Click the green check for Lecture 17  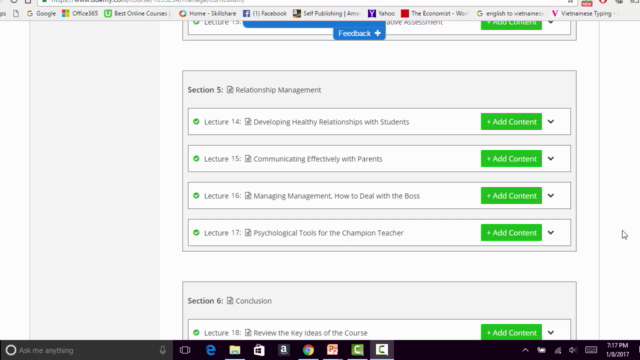[x=196, y=233]
